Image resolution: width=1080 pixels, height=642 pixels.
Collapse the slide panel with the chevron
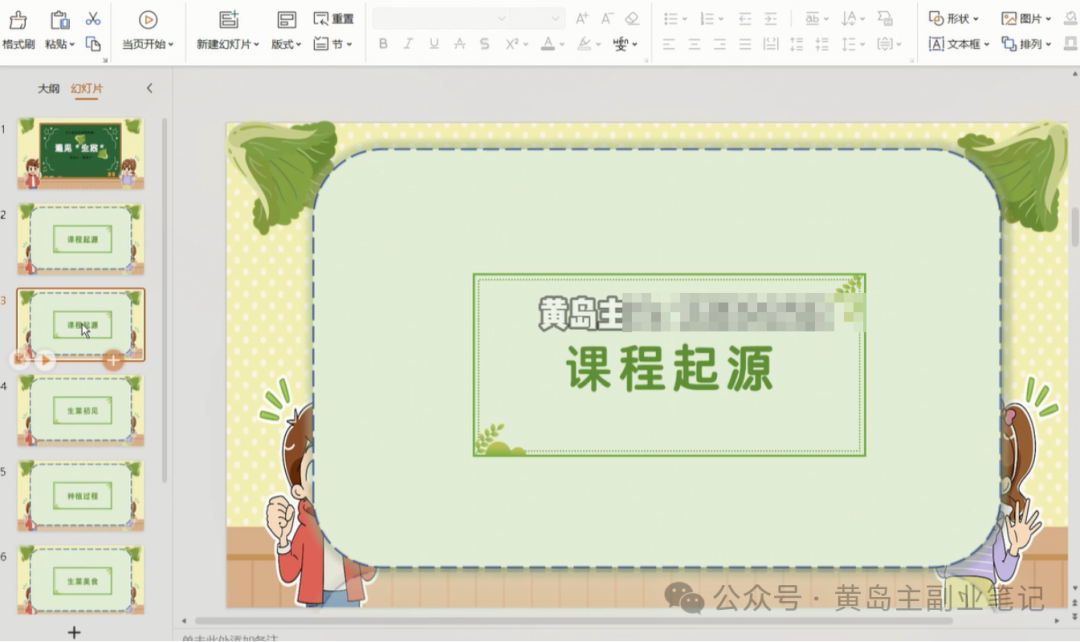point(150,88)
